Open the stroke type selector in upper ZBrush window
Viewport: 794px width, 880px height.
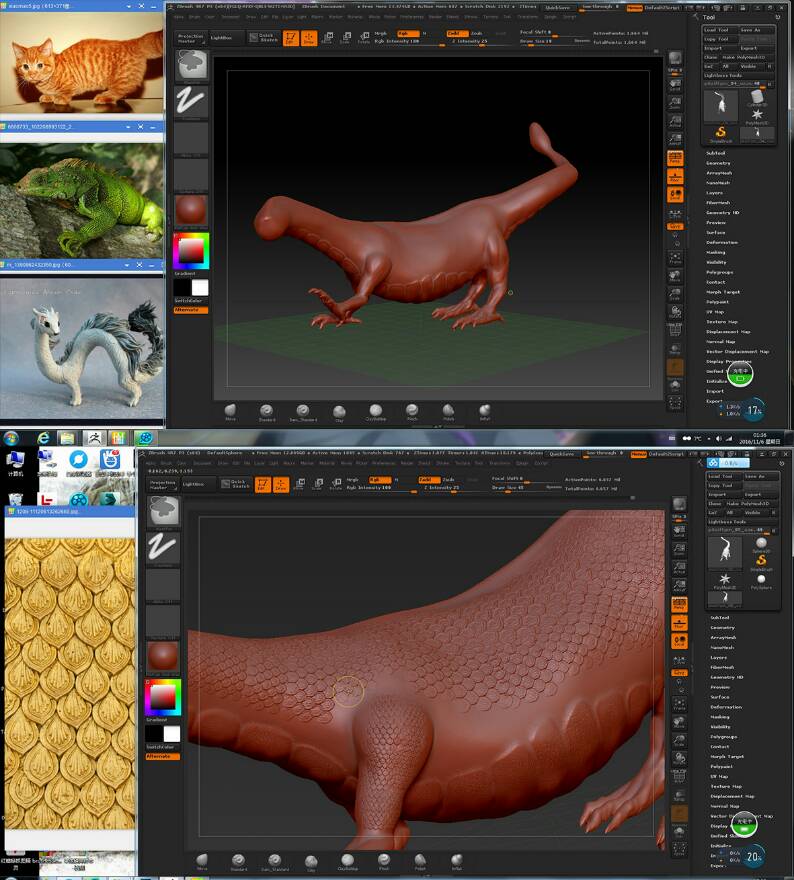coord(191,102)
